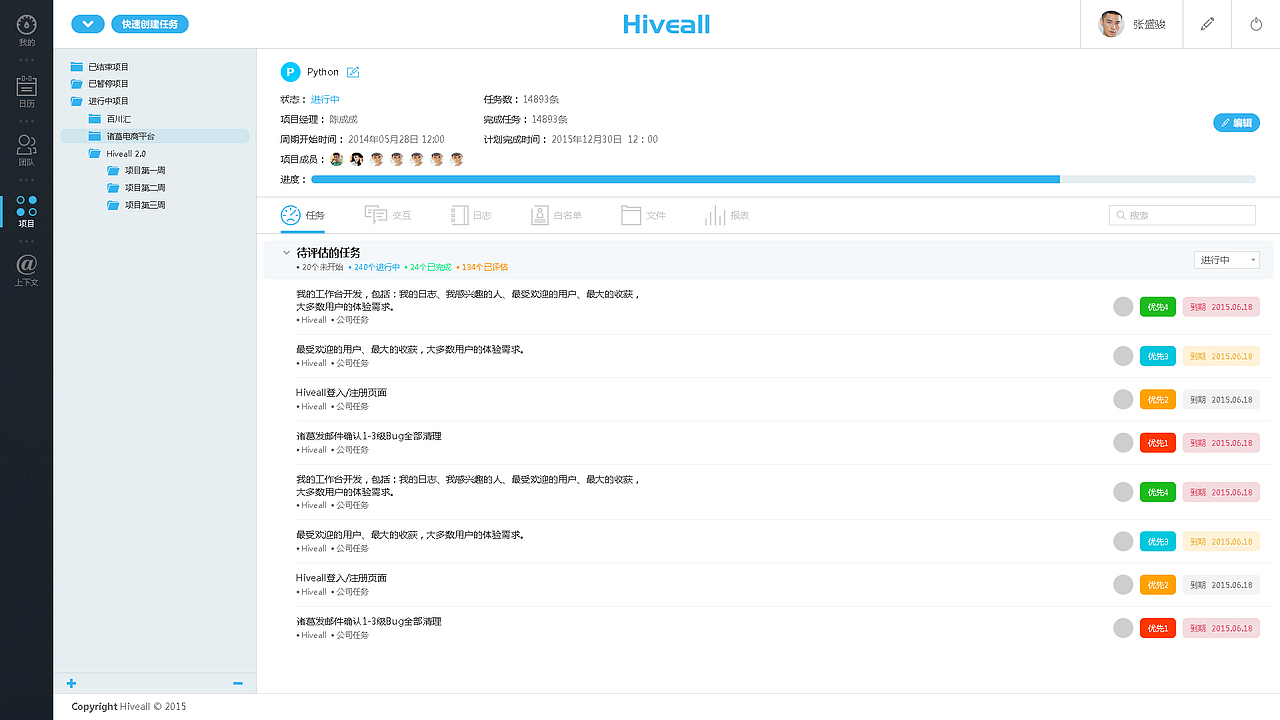Select the 项目 projects icon in sidebar
The image size is (1280, 720).
pyautogui.click(x=27, y=206)
